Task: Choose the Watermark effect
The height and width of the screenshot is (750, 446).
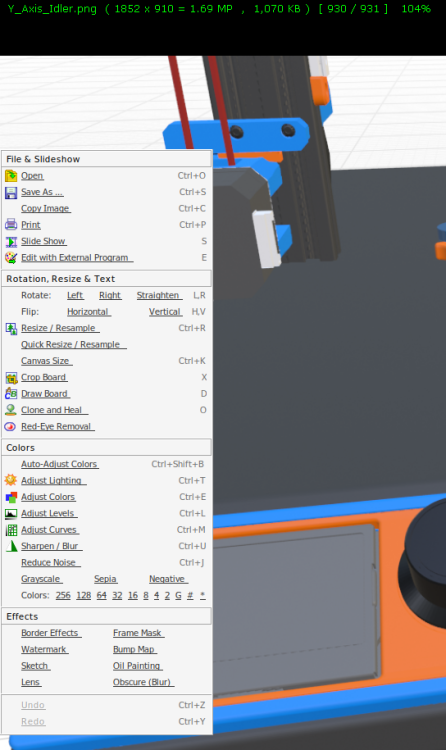Action: (44, 650)
